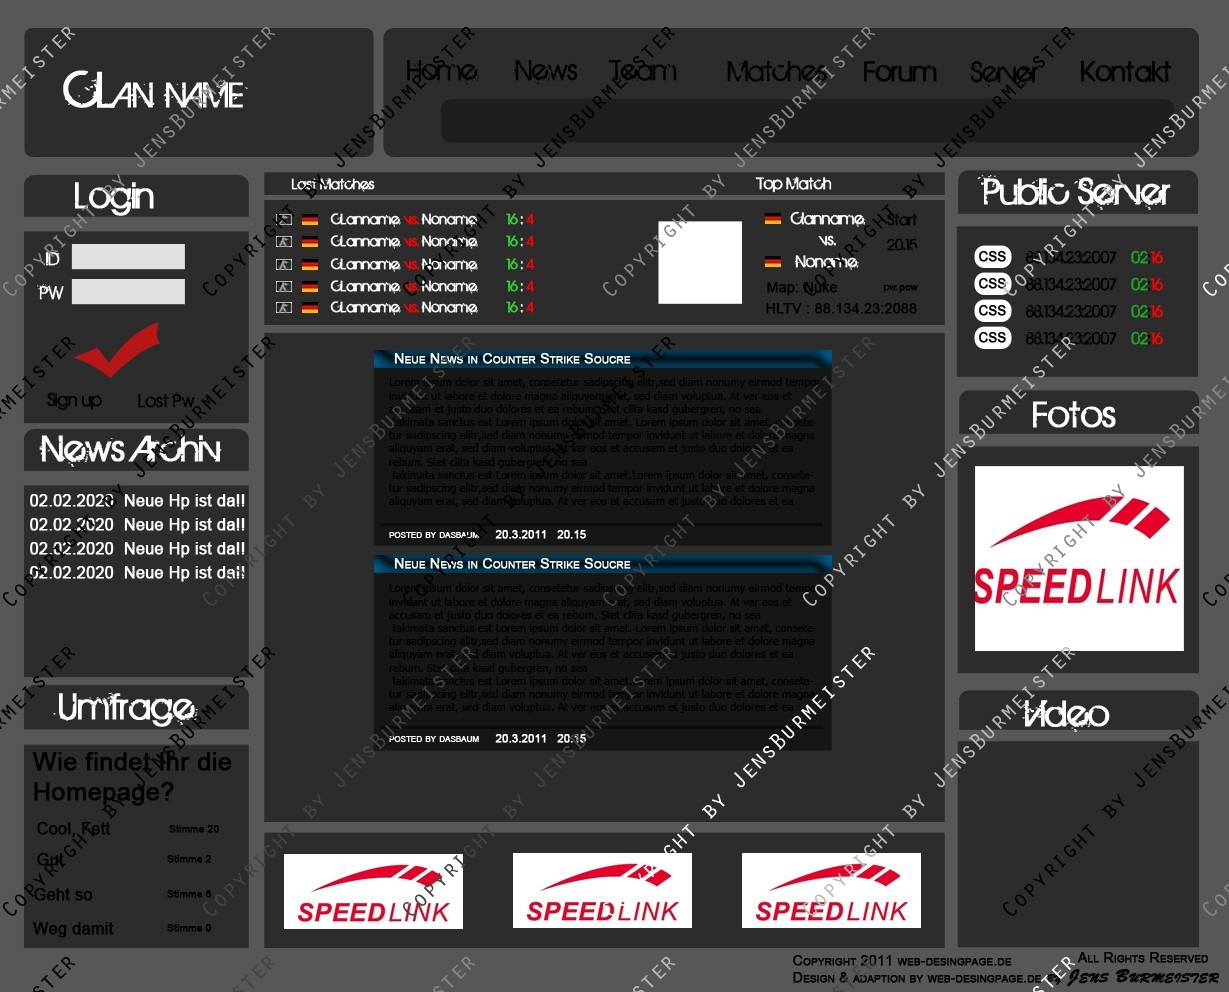
Task: Click the white Top Match image box
Action: (700, 263)
